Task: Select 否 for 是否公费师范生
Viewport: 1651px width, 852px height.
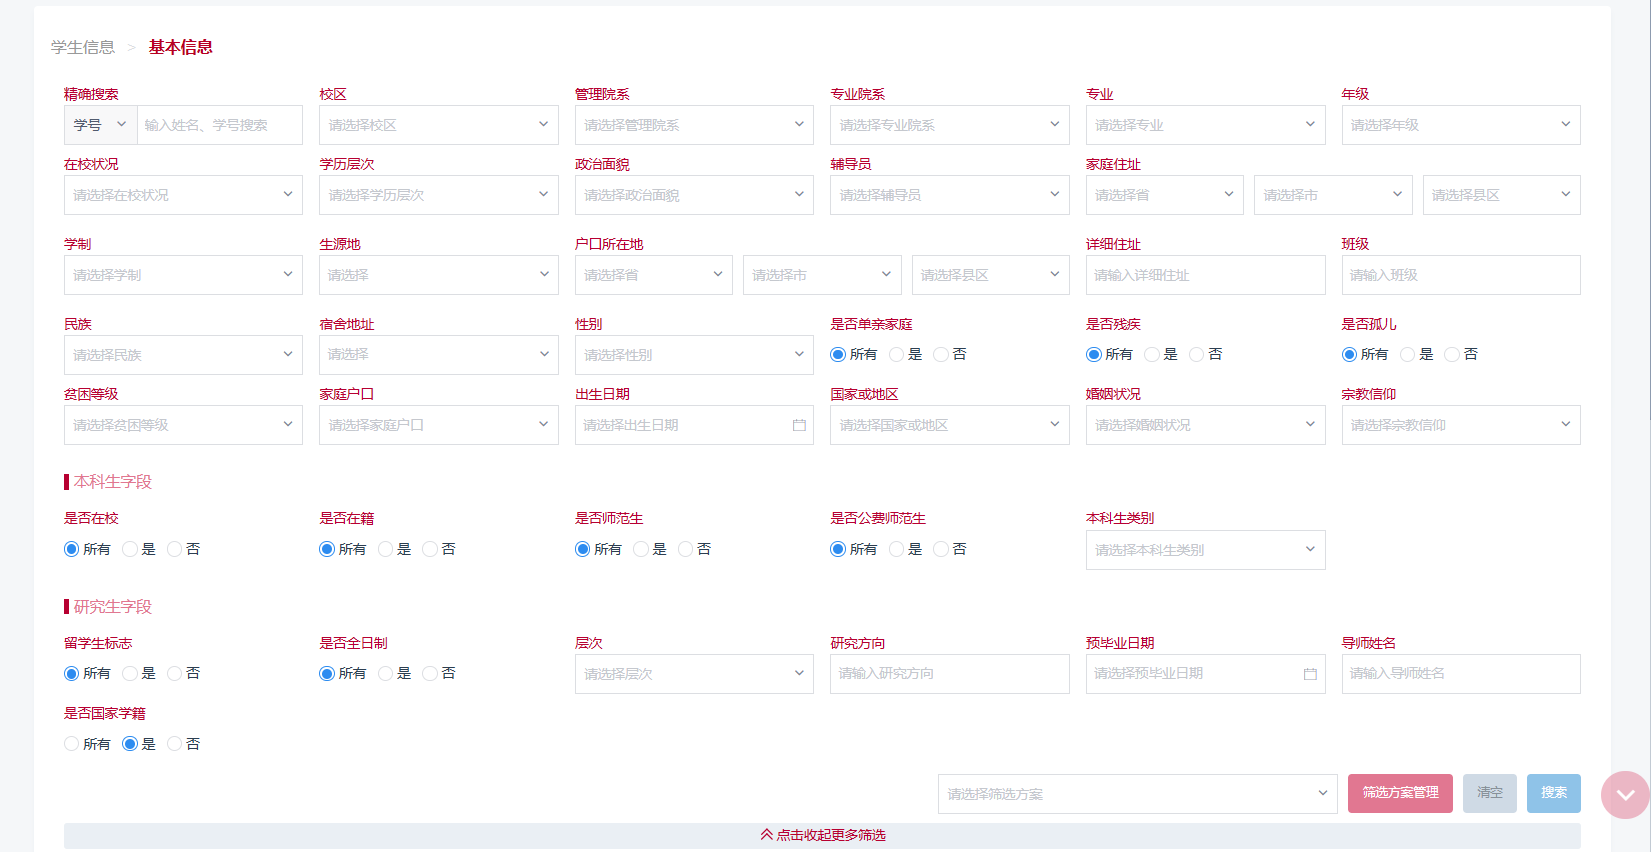Action: (941, 549)
